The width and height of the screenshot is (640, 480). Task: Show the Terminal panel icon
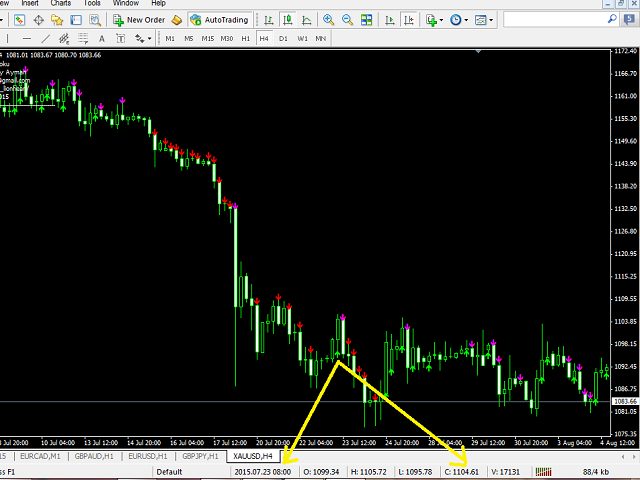click(76, 20)
